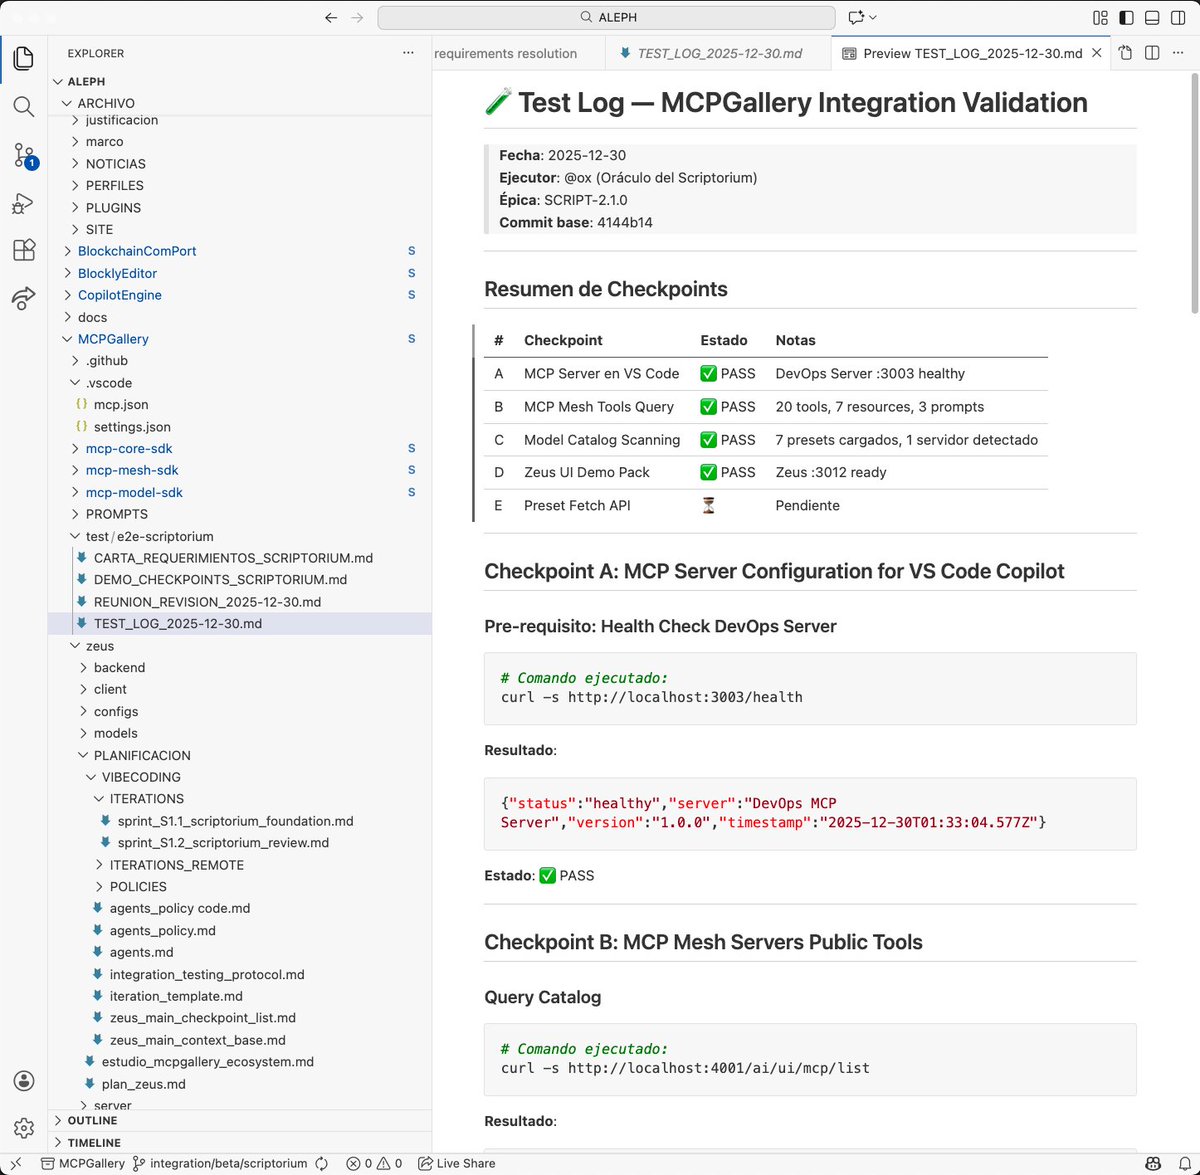
Task: Collapse the MCPGallery folder
Action: coord(240,339)
